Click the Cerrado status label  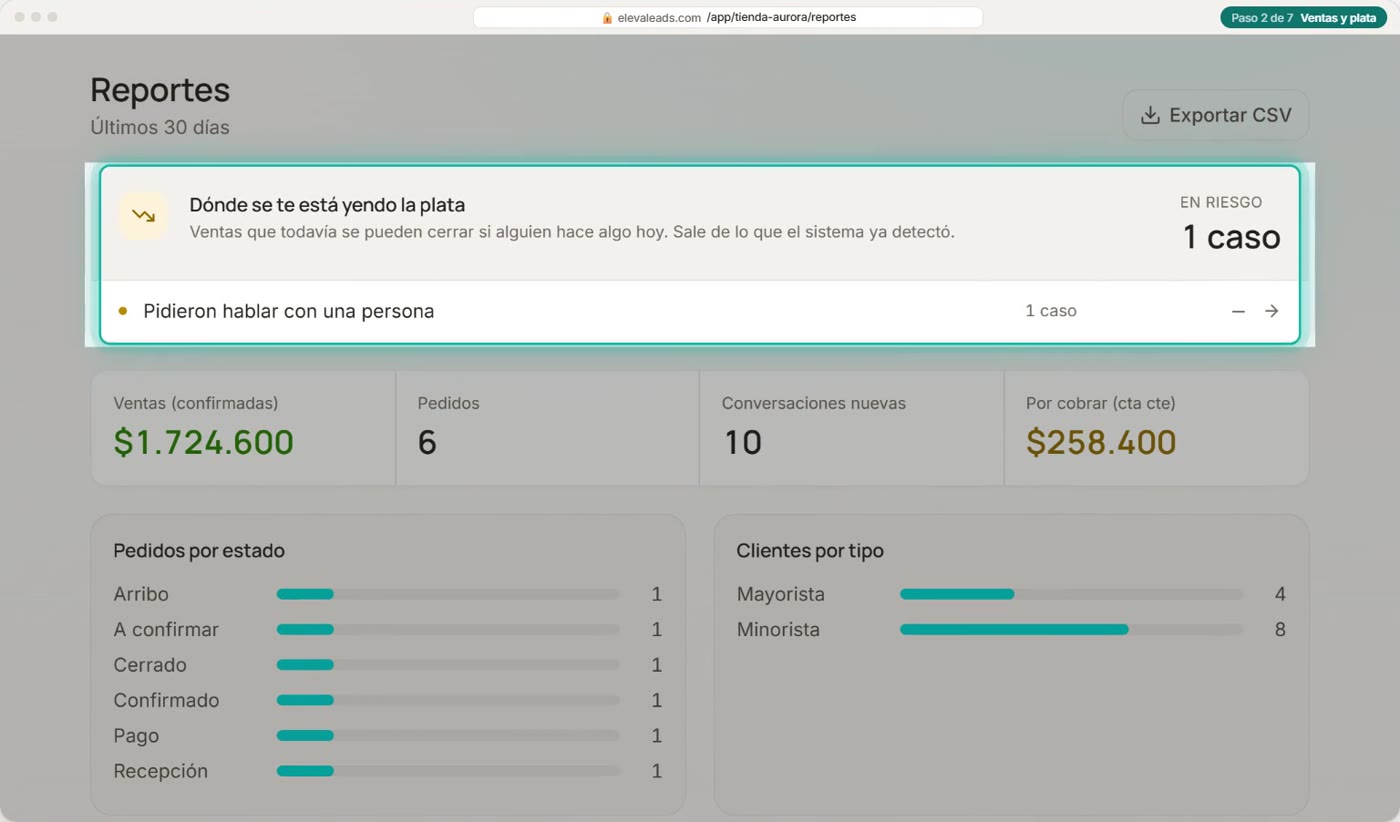point(150,665)
